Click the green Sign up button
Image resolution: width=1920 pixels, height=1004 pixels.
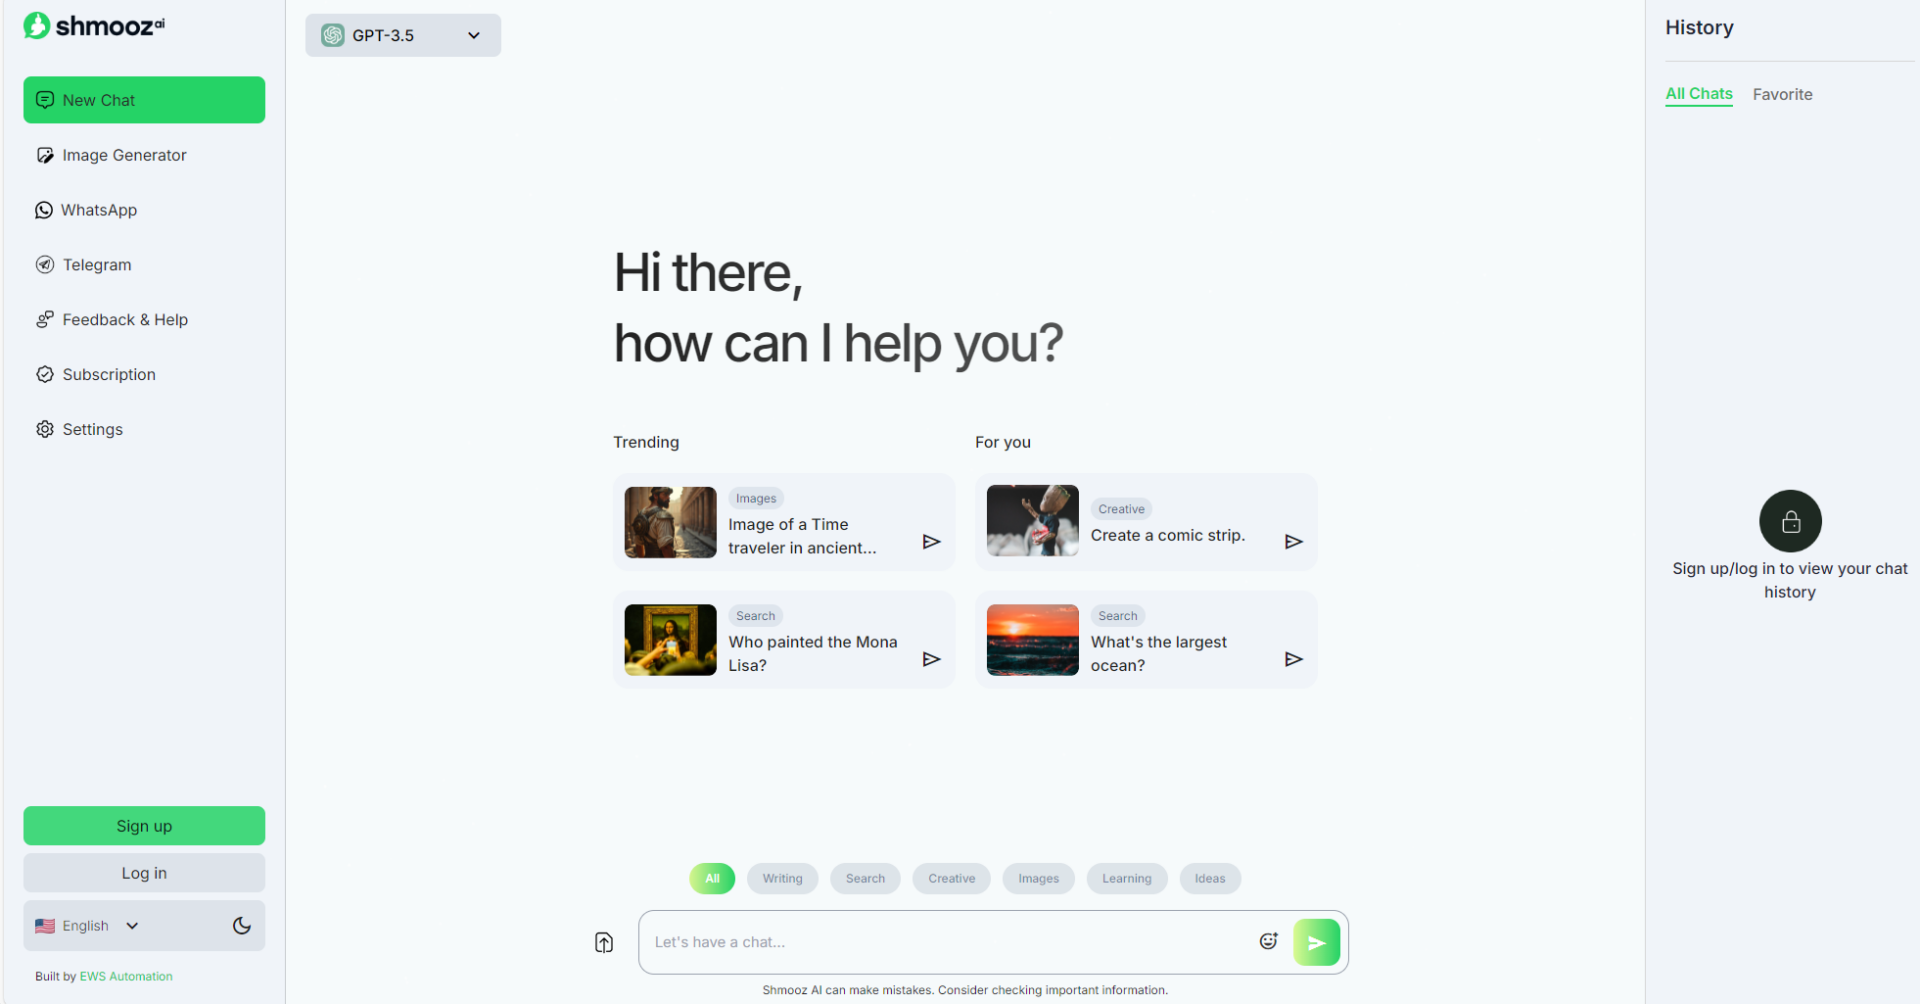(144, 826)
